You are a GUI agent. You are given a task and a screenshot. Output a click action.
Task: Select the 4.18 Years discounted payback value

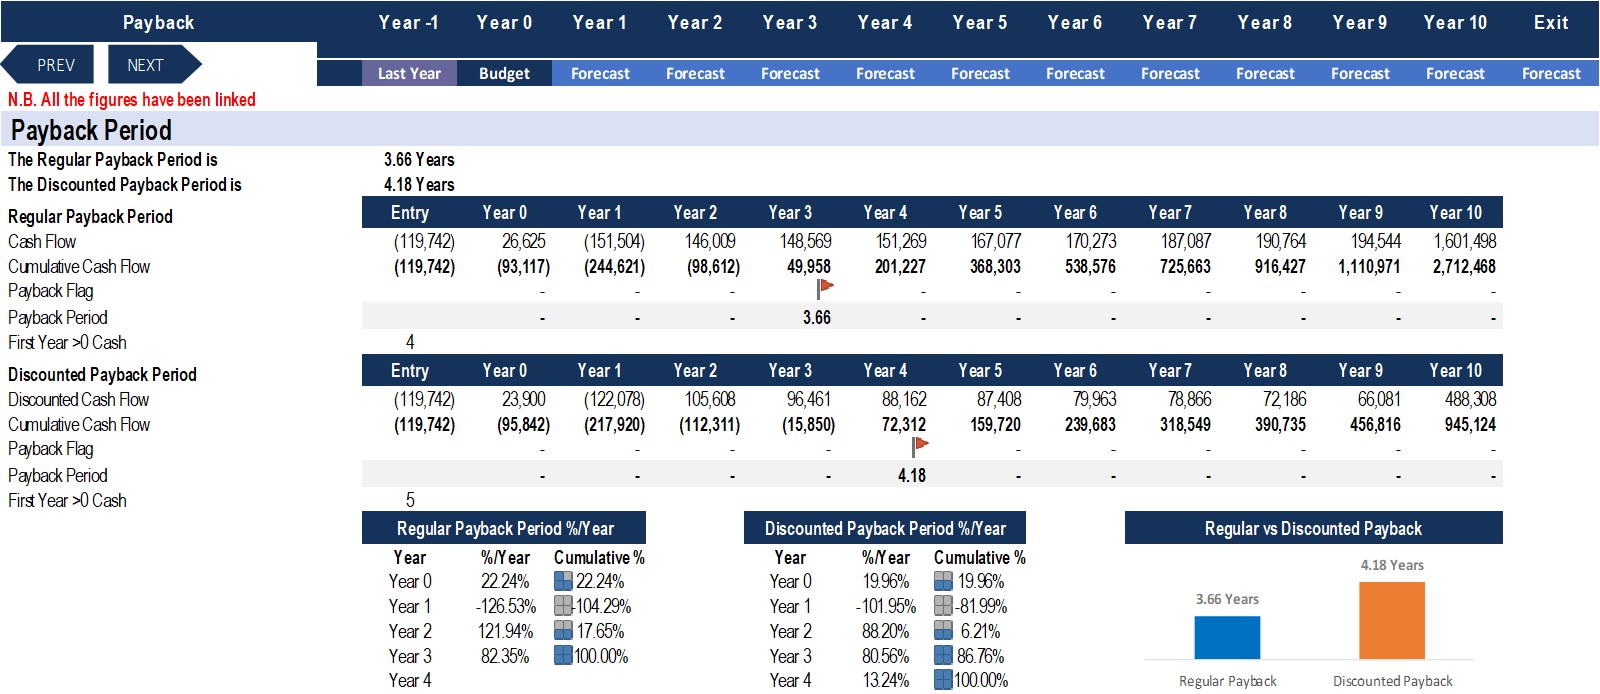(419, 184)
